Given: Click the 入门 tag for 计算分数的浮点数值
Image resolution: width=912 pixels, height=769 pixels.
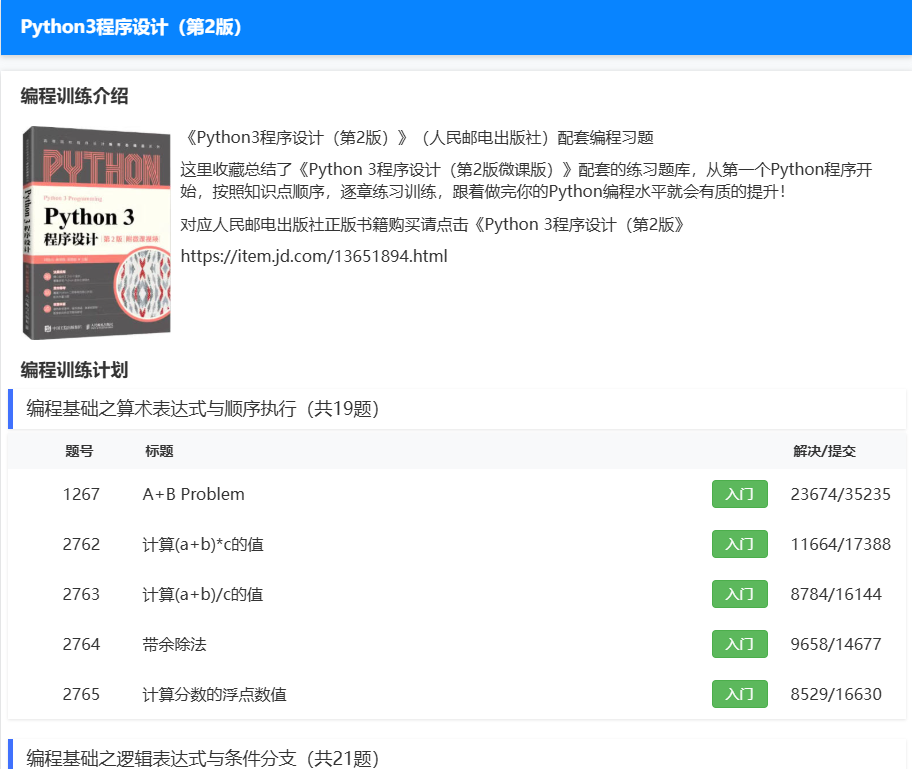Looking at the screenshot, I should pos(740,695).
